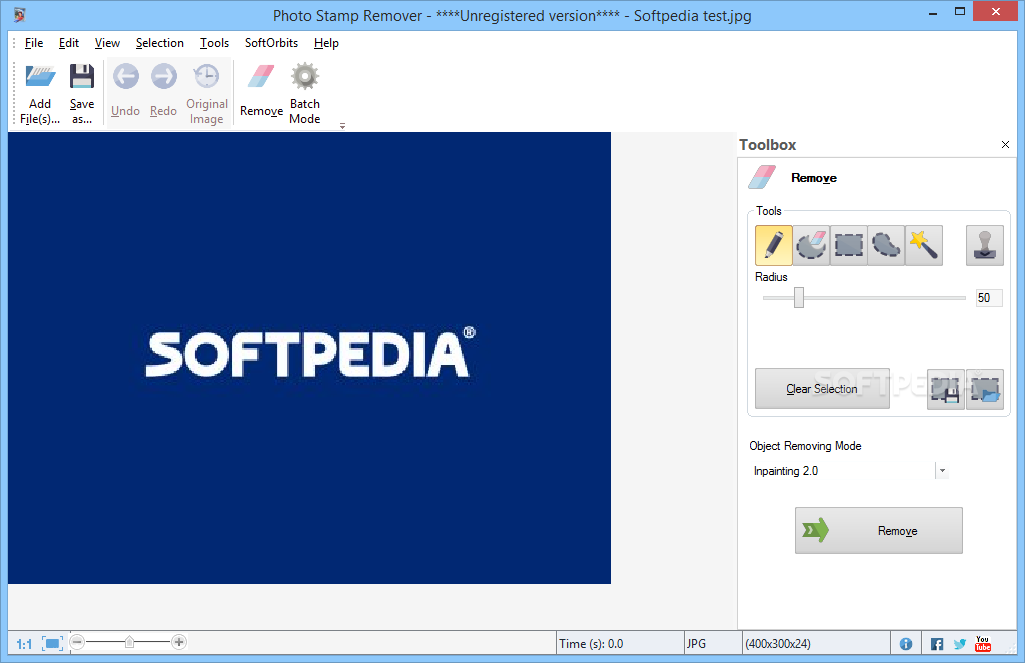1025x663 pixels.
Task: Select the free-form lasso selection tool
Action: pyautogui.click(x=886, y=245)
